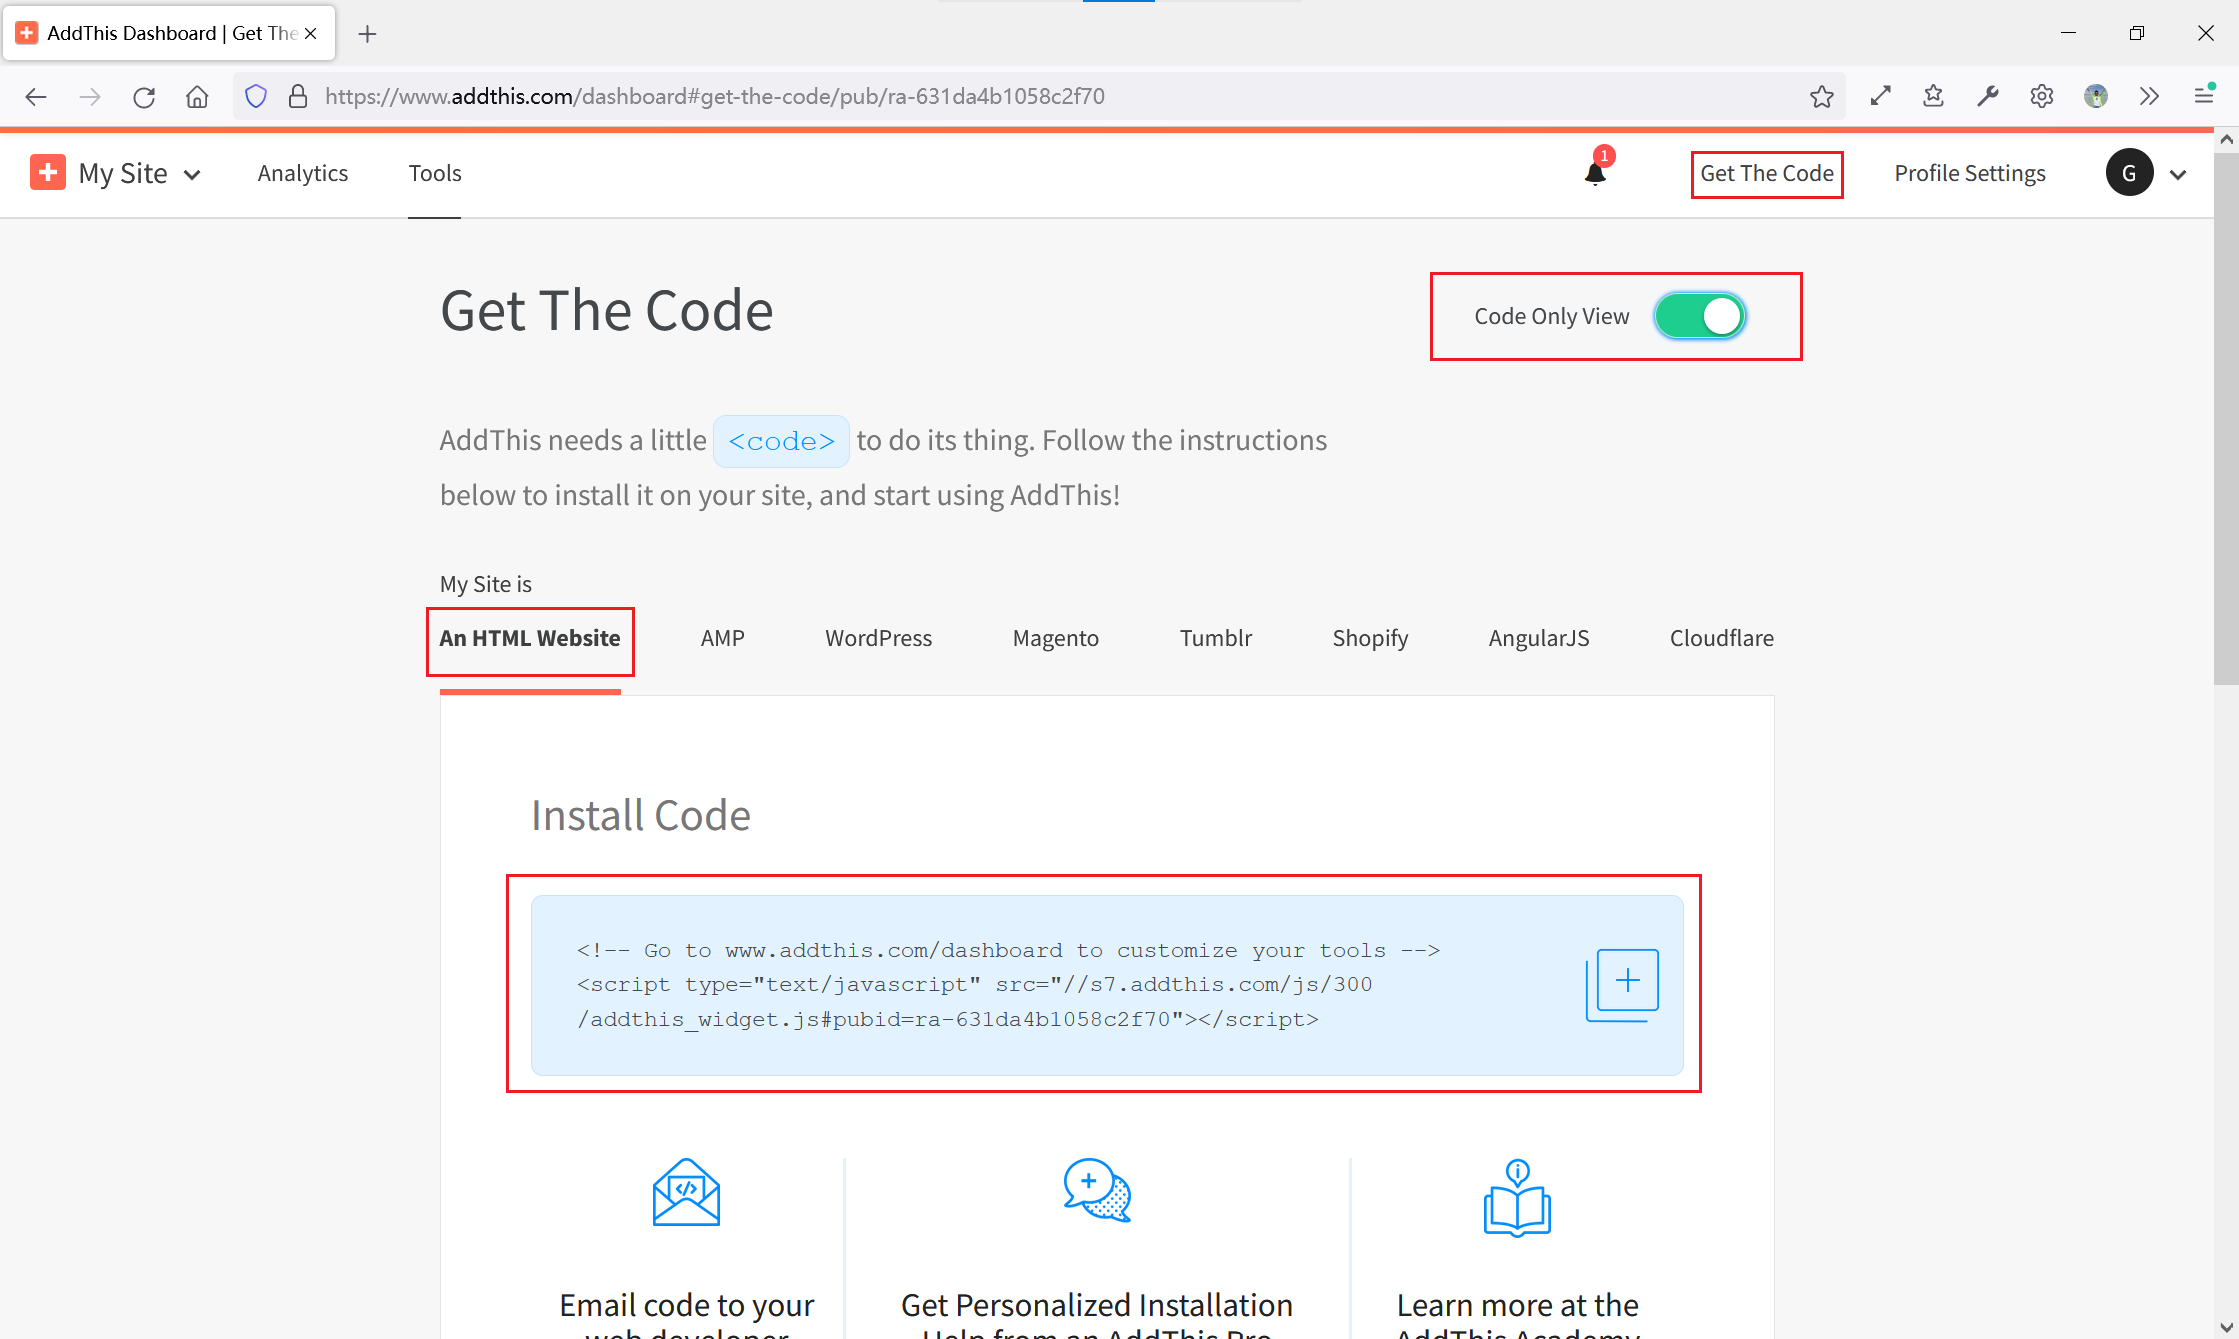
Task: Open Profile Settings
Action: (x=1969, y=173)
